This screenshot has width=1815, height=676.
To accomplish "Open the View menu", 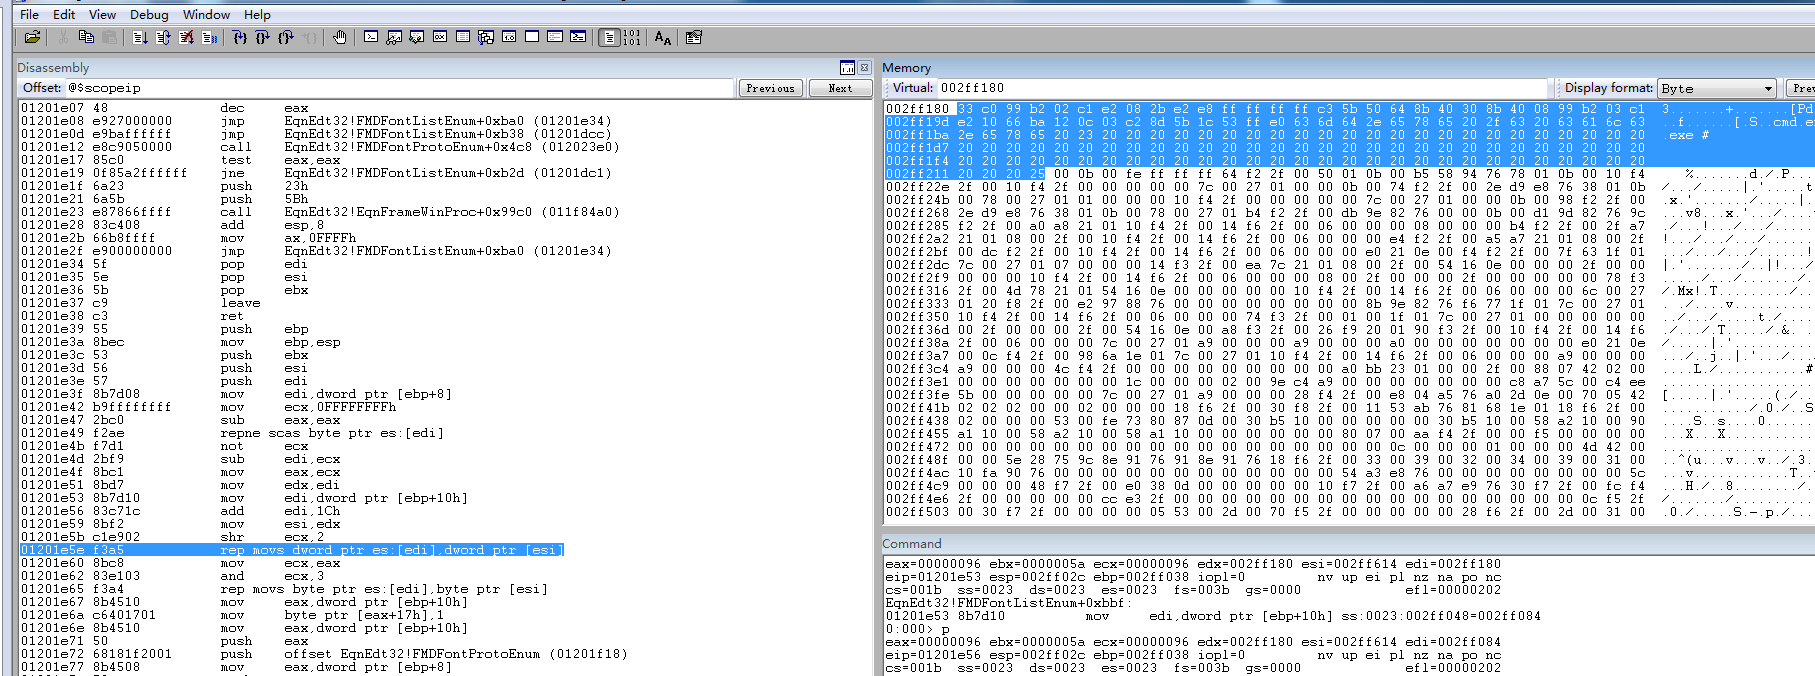I will (102, 14).
